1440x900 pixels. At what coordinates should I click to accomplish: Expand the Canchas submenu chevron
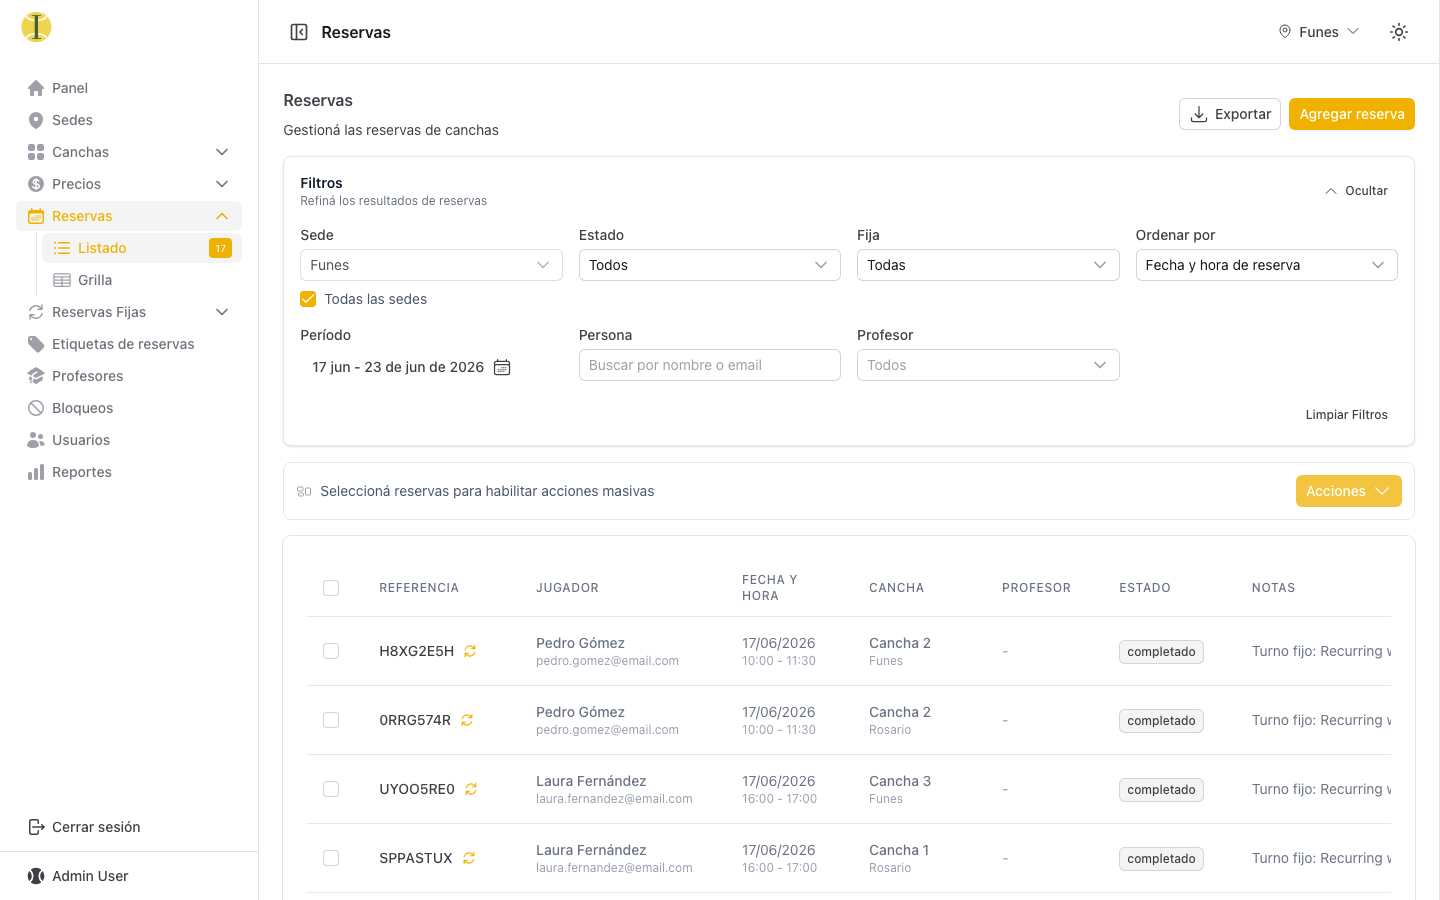[222, 152]
